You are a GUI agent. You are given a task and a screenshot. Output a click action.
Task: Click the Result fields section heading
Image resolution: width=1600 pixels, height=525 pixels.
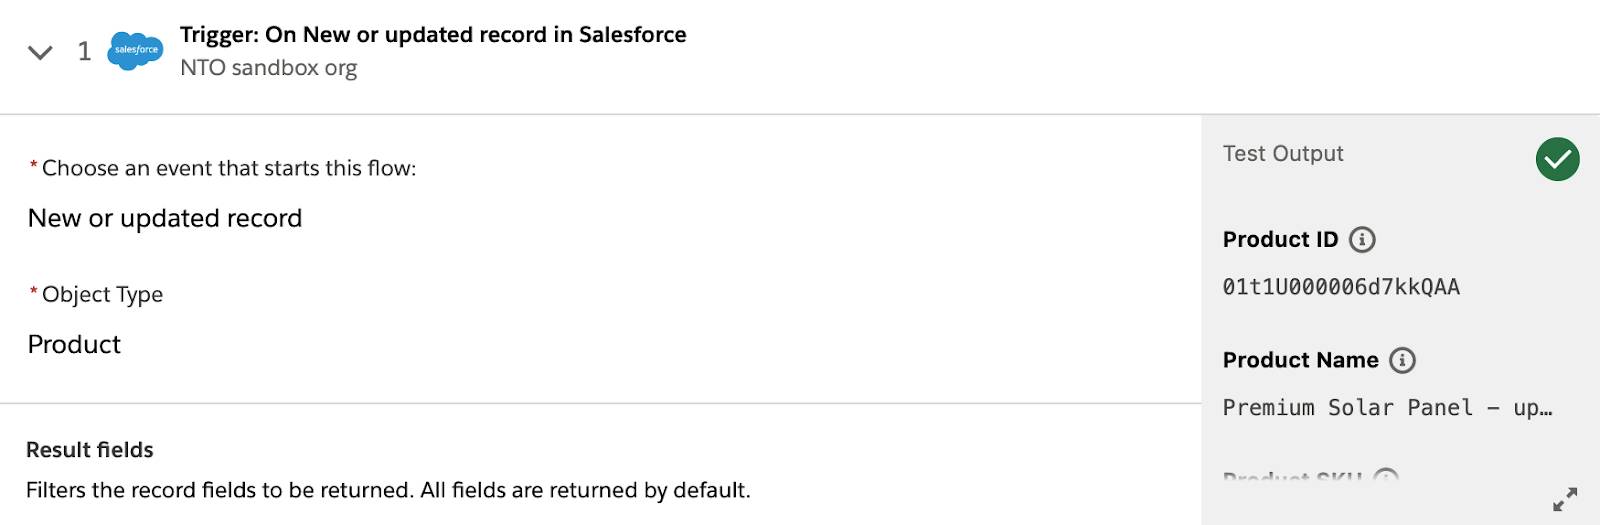[90, 450]
